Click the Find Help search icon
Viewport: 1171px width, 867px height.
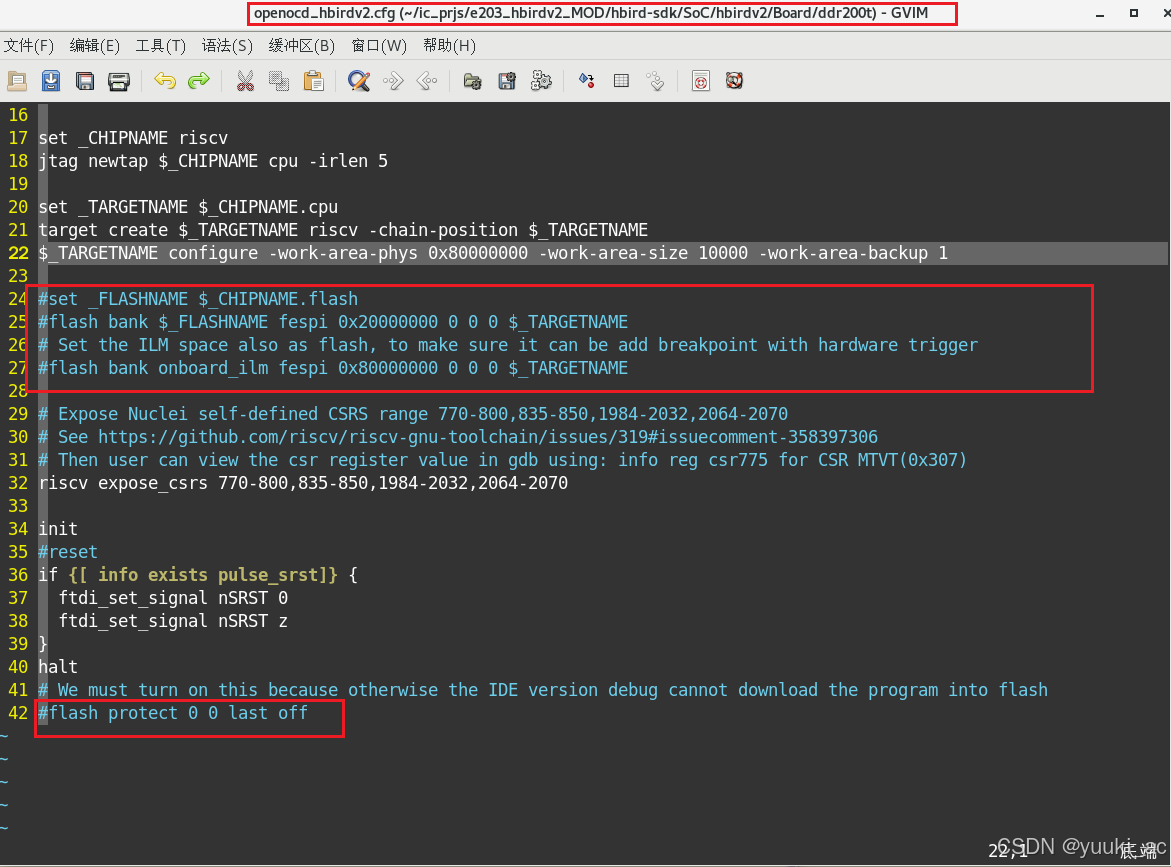735,81
